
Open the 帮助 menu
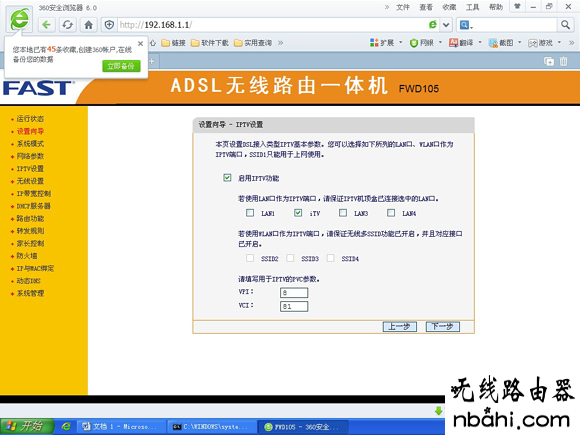496,7
